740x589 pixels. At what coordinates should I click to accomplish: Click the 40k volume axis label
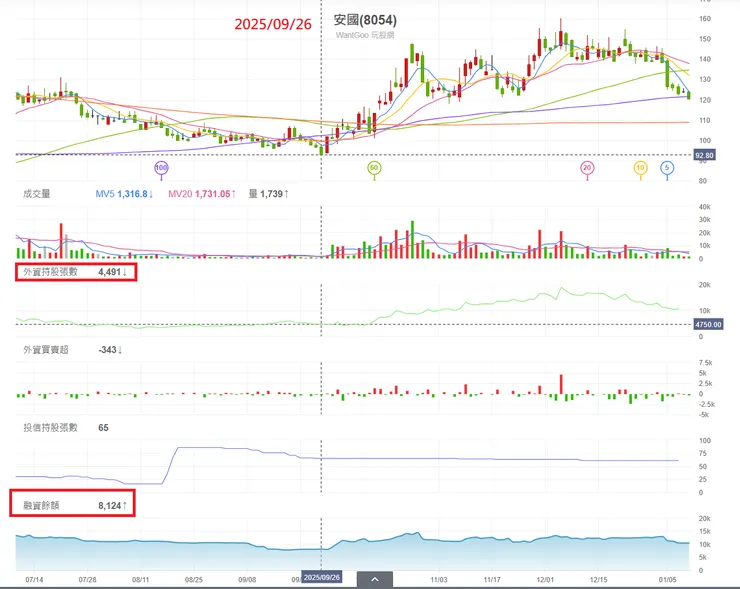coord(705,207)
